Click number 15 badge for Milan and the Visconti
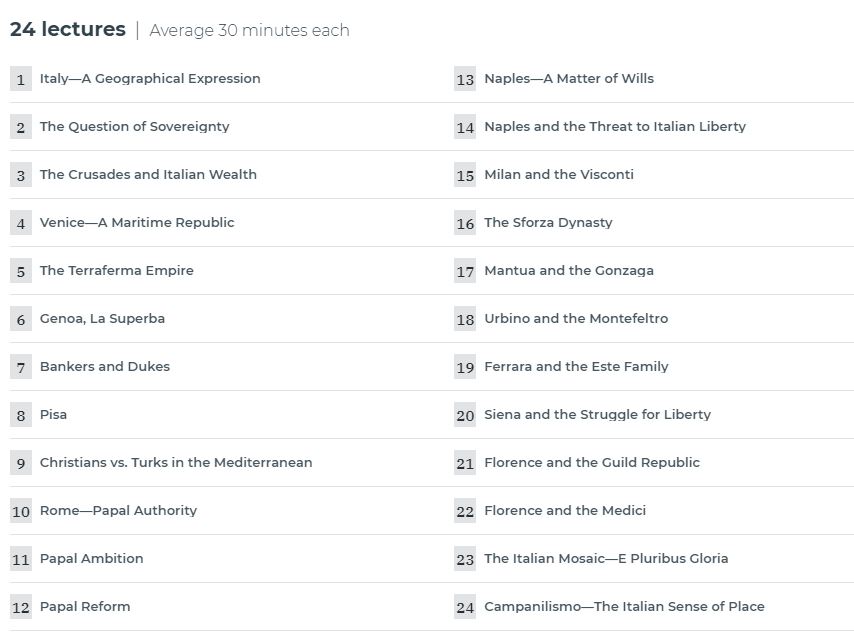This screenshot has height=636, width=854. coord(465,175)
